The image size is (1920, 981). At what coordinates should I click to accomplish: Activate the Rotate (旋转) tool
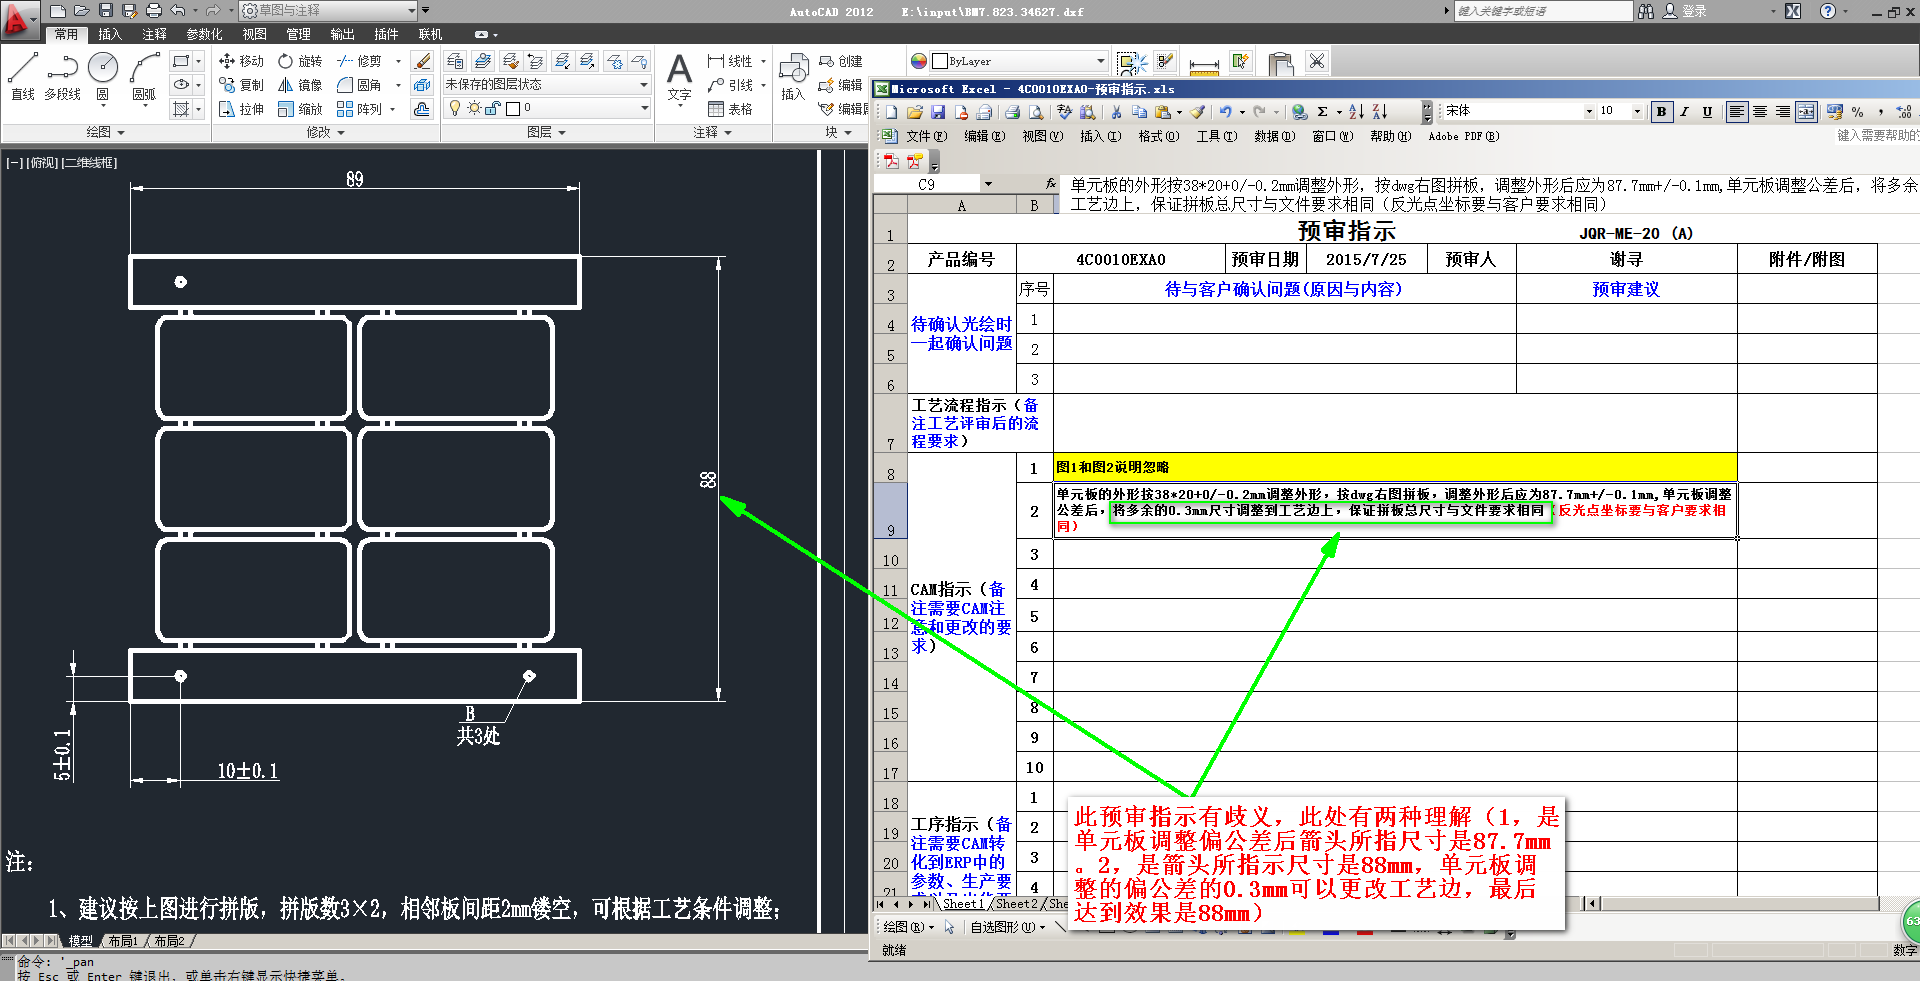pos(300,61)
